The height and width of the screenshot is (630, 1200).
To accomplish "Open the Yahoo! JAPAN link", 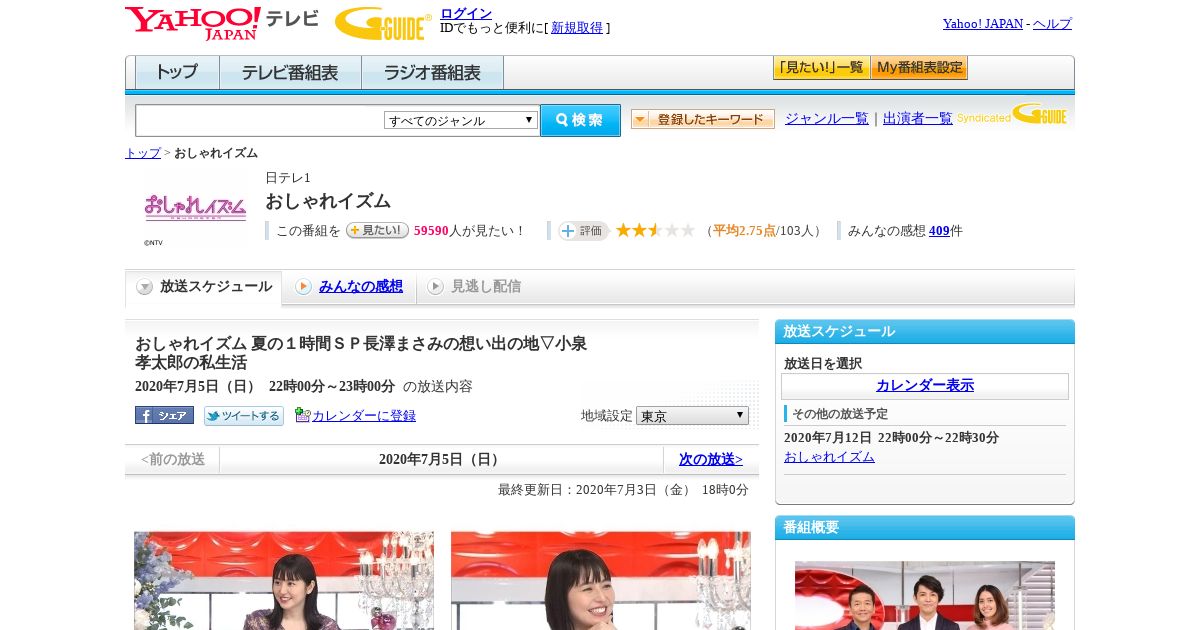I will pyautogui.click(x=982, y=24).
